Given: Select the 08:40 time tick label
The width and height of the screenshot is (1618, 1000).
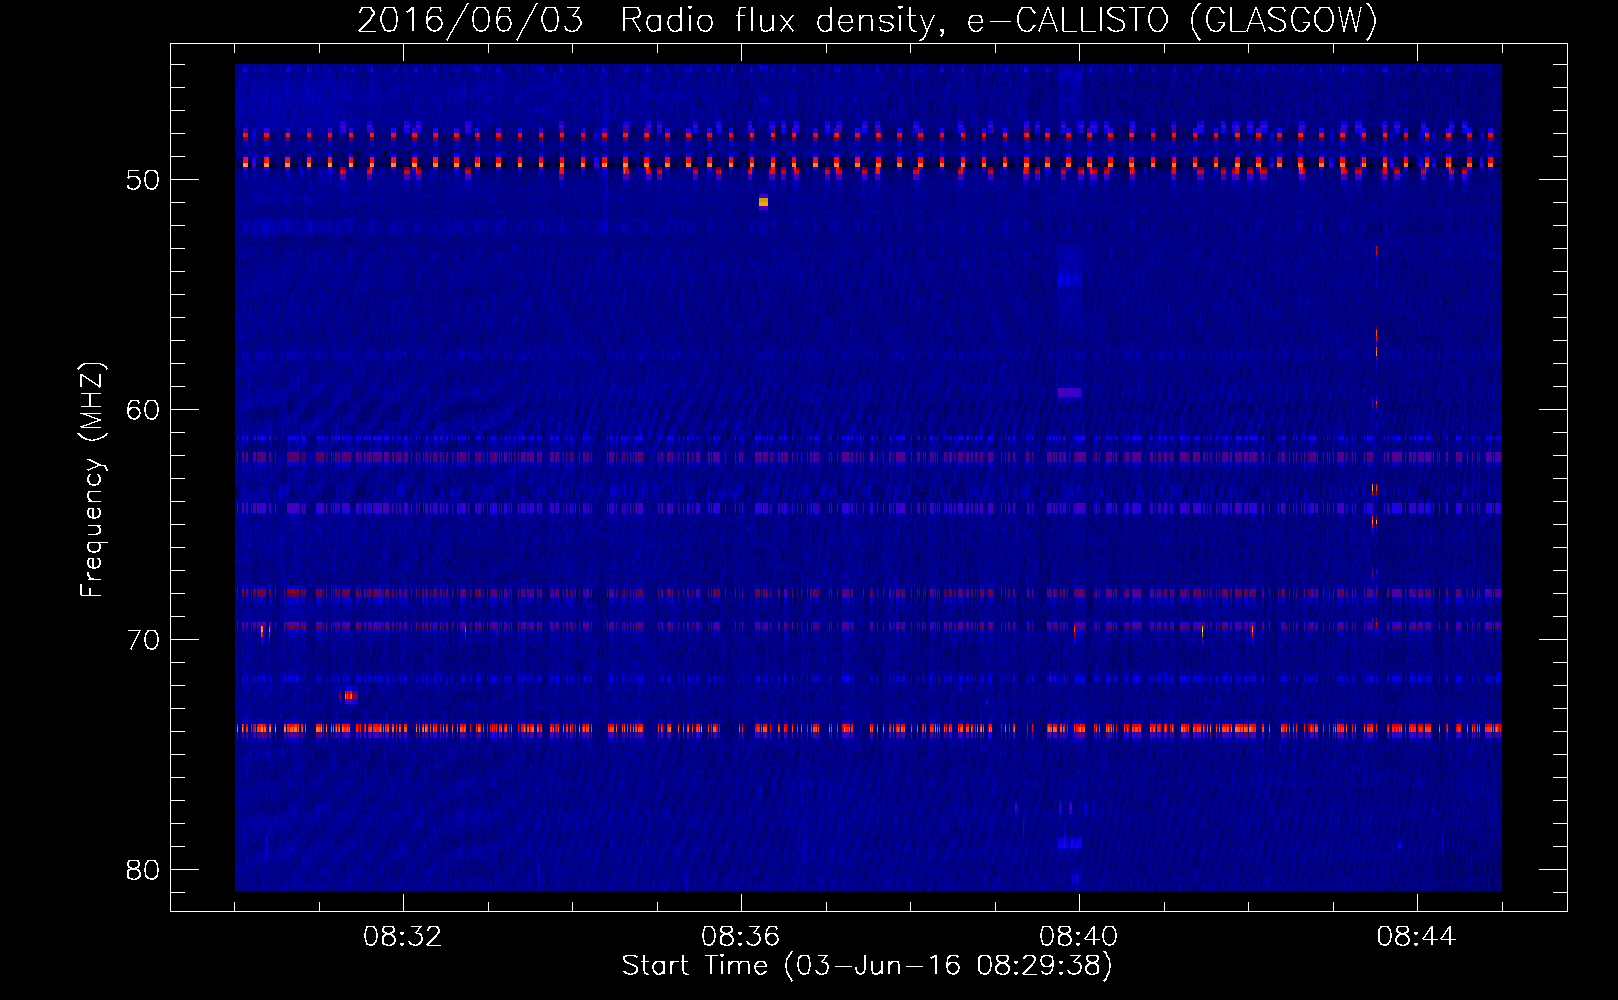Looking at the screenshot, I should tap(1079, 937).
